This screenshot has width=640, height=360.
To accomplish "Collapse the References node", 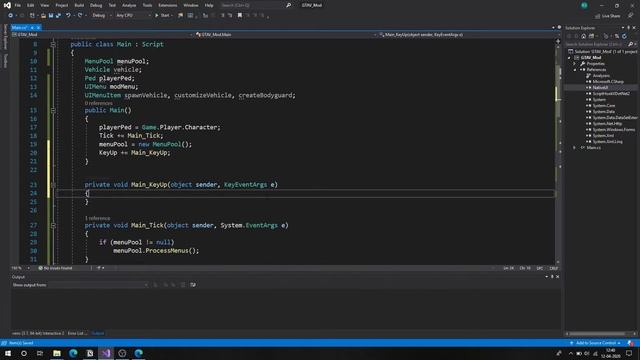I will (575, 70).
